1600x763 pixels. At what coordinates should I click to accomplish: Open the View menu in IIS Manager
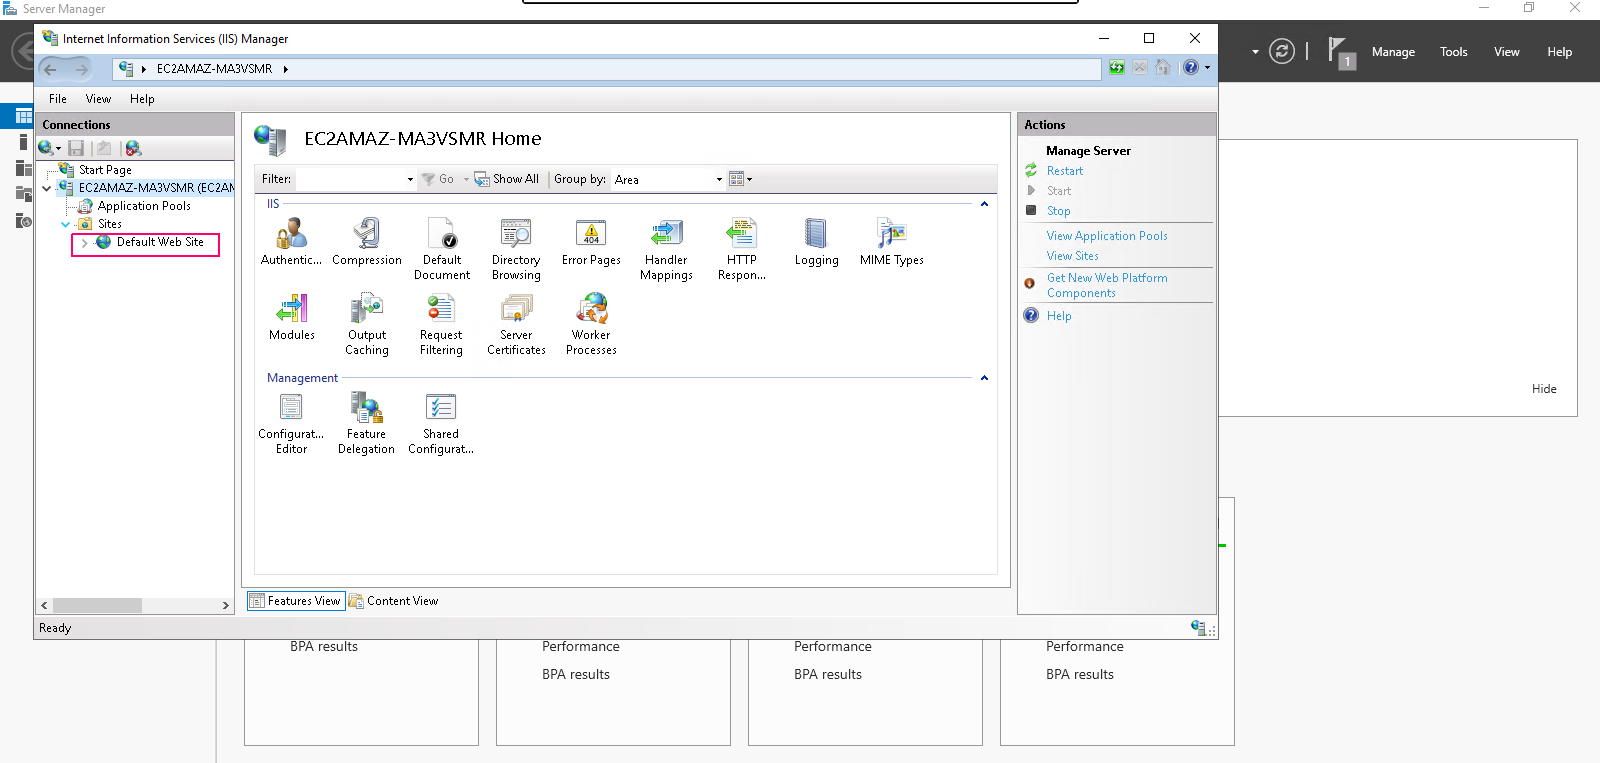coord(98,99)
